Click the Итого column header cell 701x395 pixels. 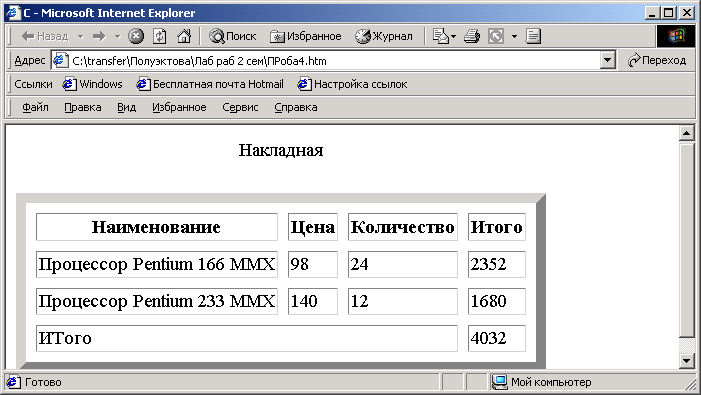[497, 227]
